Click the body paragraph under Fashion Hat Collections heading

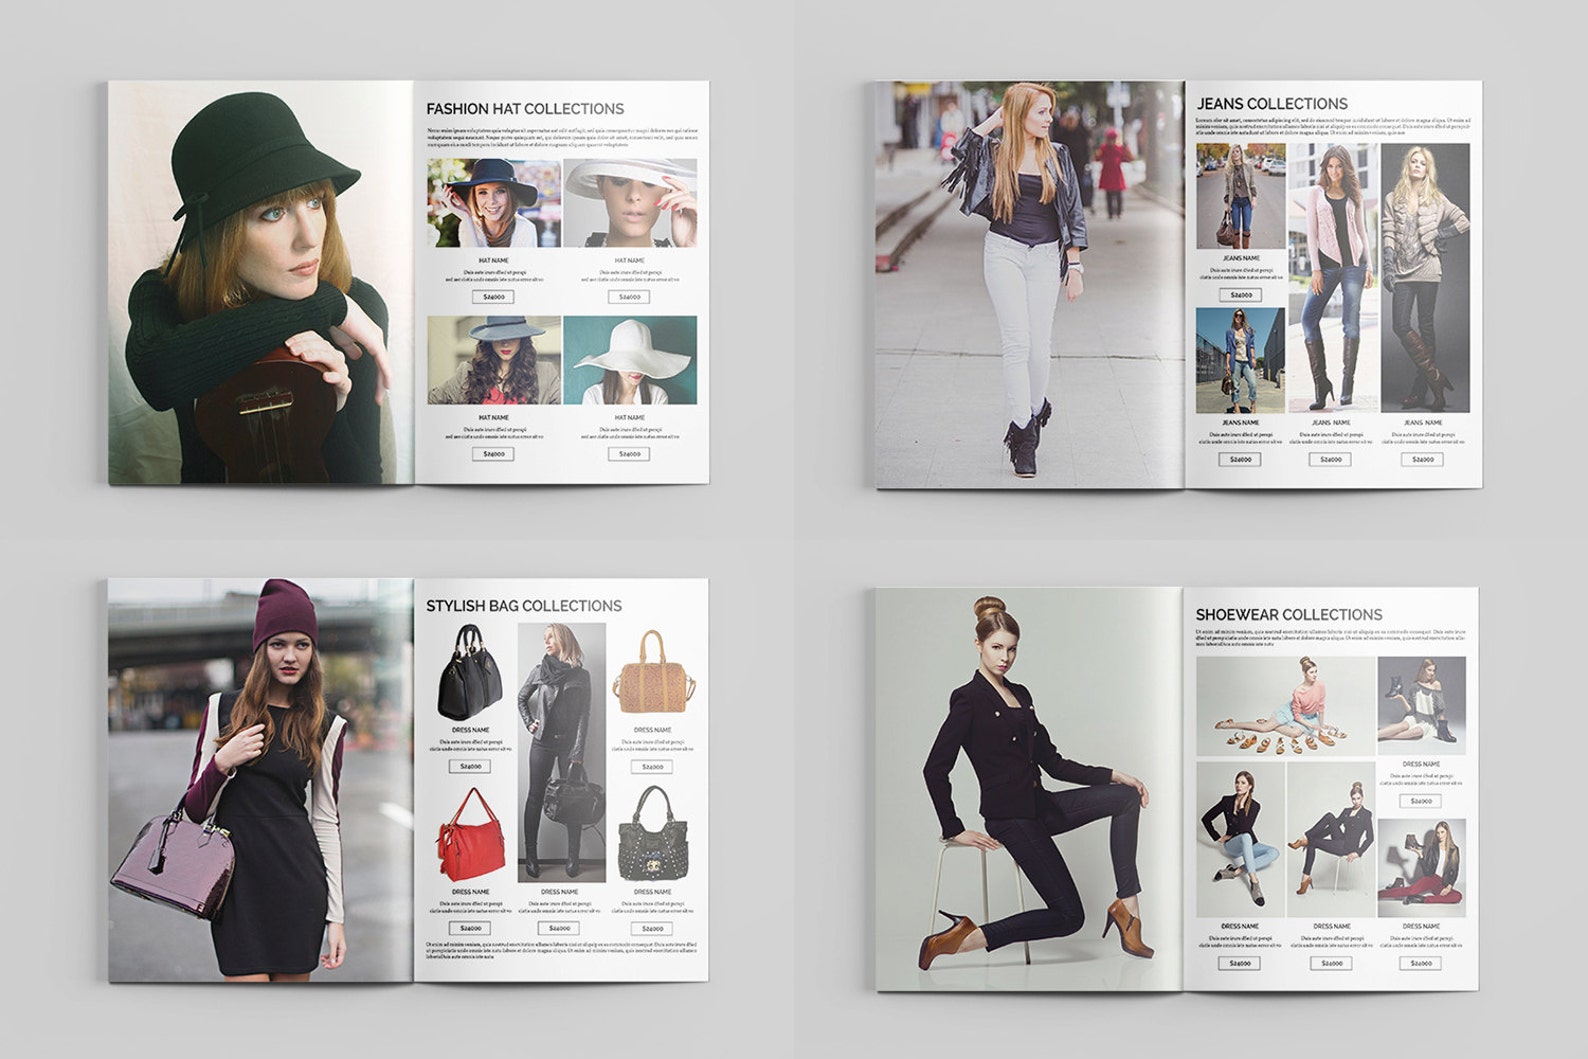561,138
